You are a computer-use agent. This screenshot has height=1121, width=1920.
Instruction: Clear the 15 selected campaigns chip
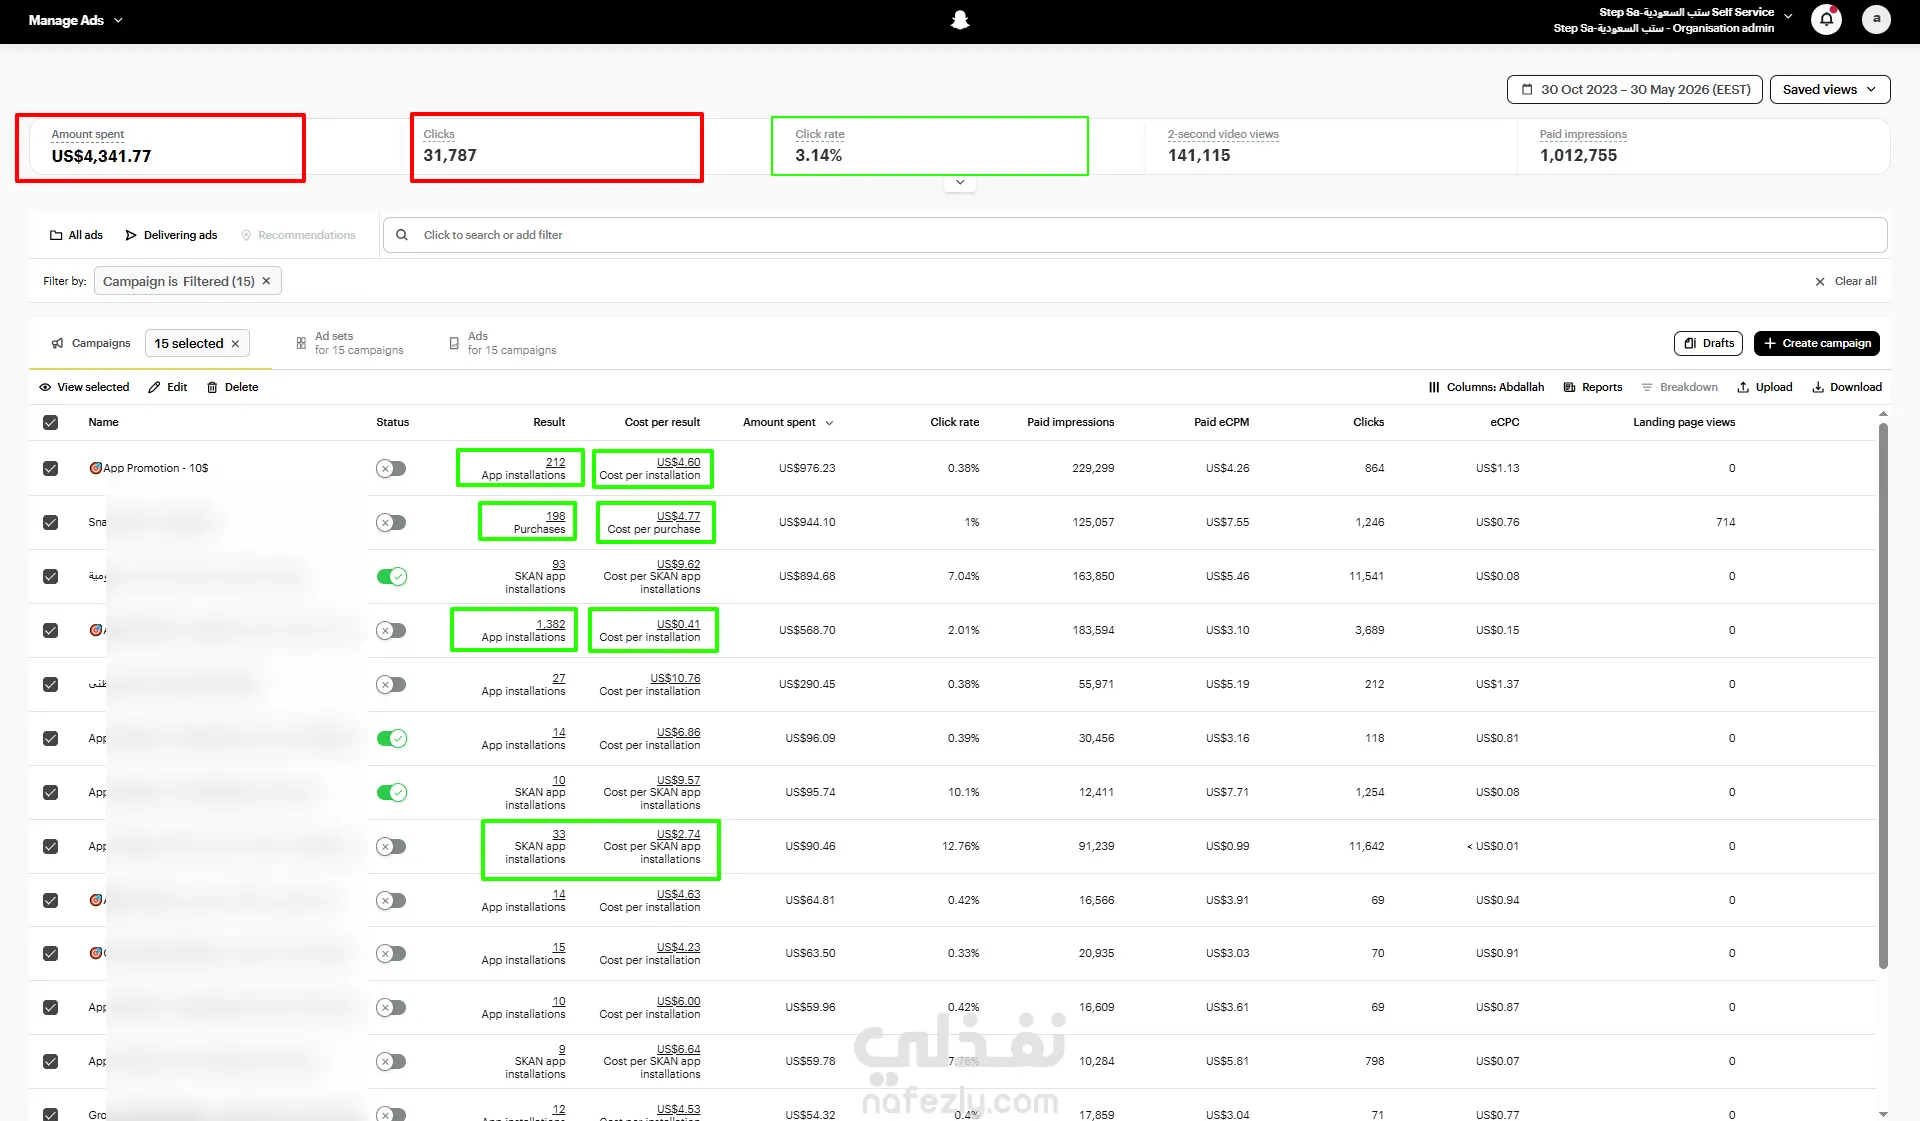click(x=235, y=344)
